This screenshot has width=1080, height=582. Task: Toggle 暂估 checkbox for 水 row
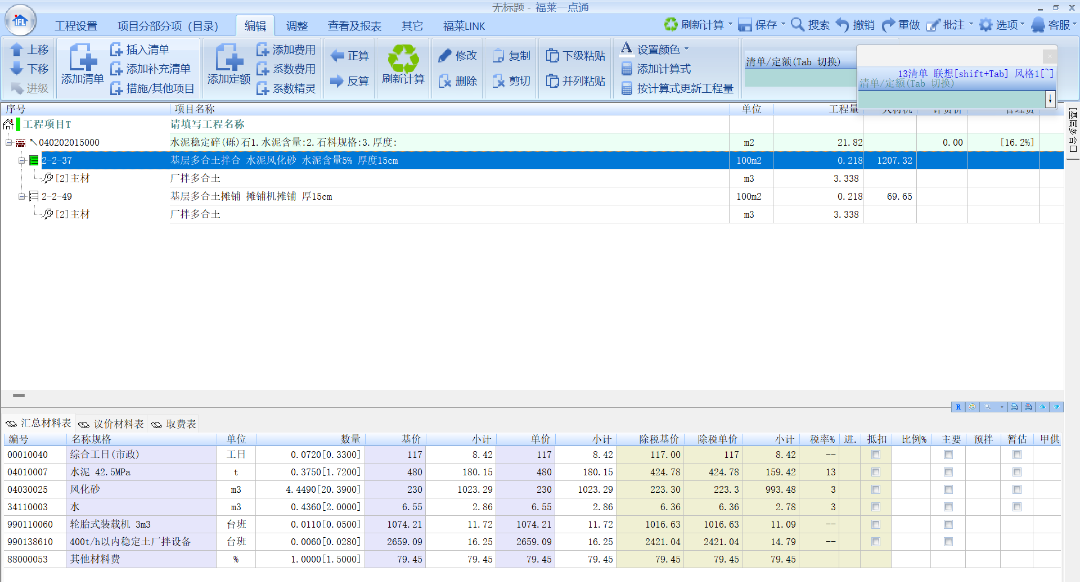coord(1017,506)
